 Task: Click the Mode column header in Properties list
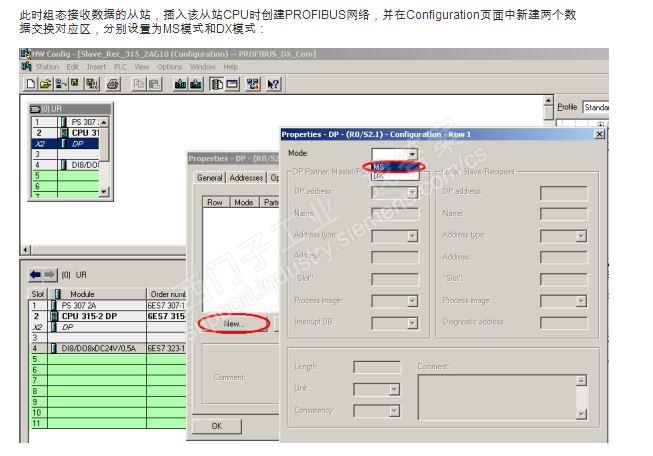[244, 202]
